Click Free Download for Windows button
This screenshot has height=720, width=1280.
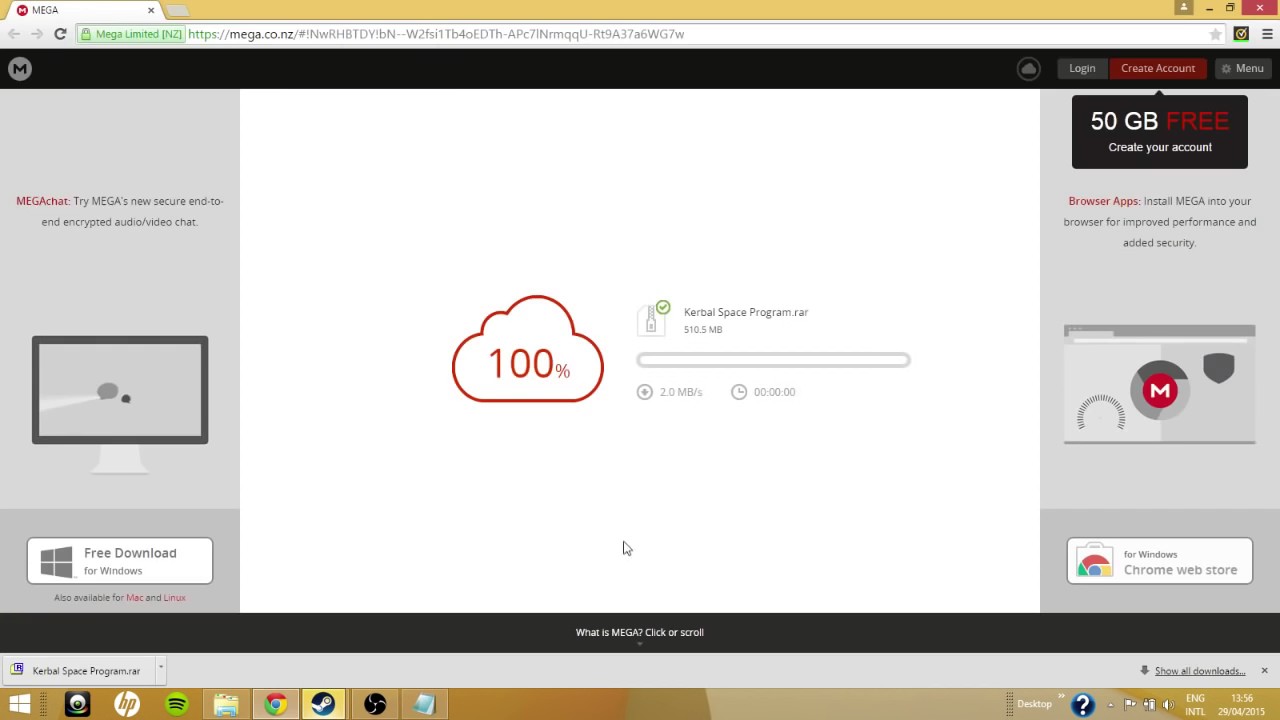tap(120, 561)
